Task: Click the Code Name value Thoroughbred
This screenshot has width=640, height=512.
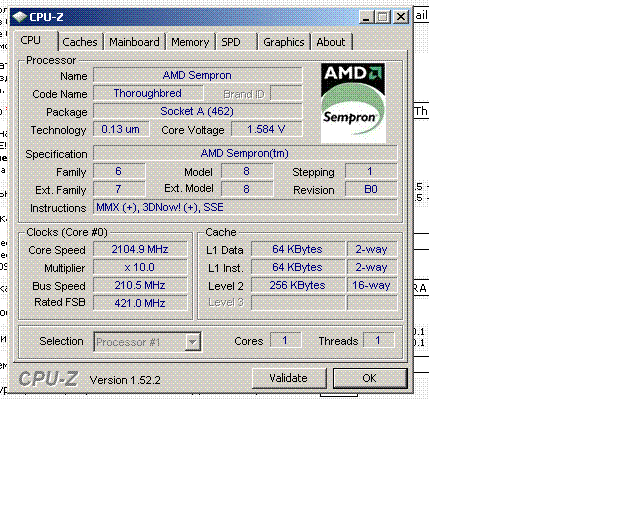Action: 148,93
